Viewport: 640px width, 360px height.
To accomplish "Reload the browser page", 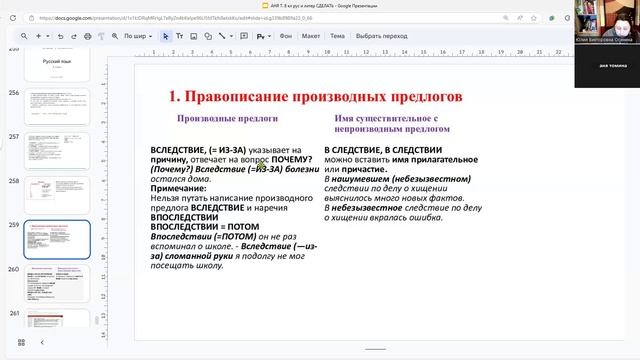I will click(x=13, y=18).
